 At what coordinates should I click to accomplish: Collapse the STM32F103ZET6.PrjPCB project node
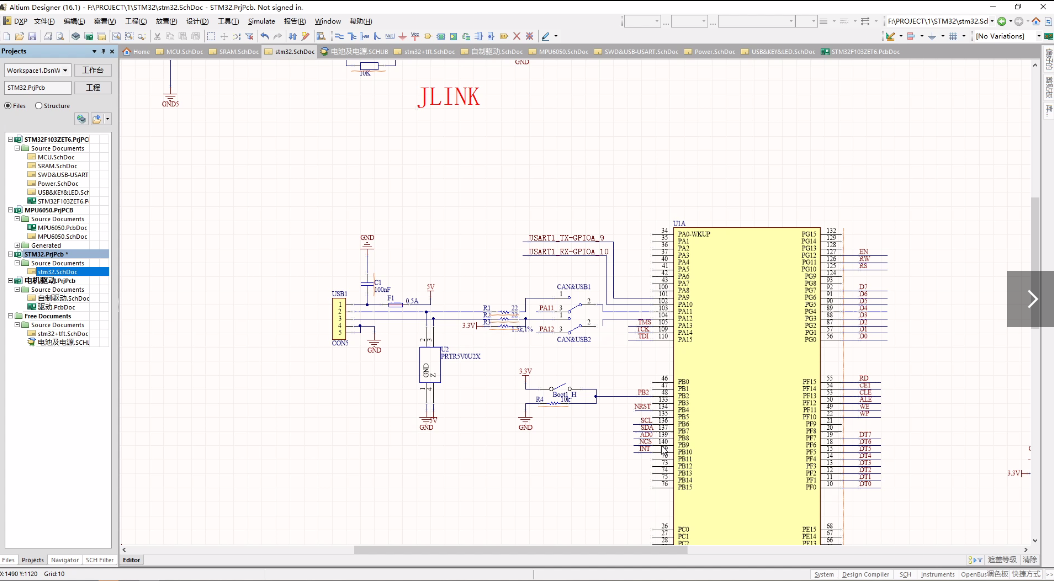[10, 139]
